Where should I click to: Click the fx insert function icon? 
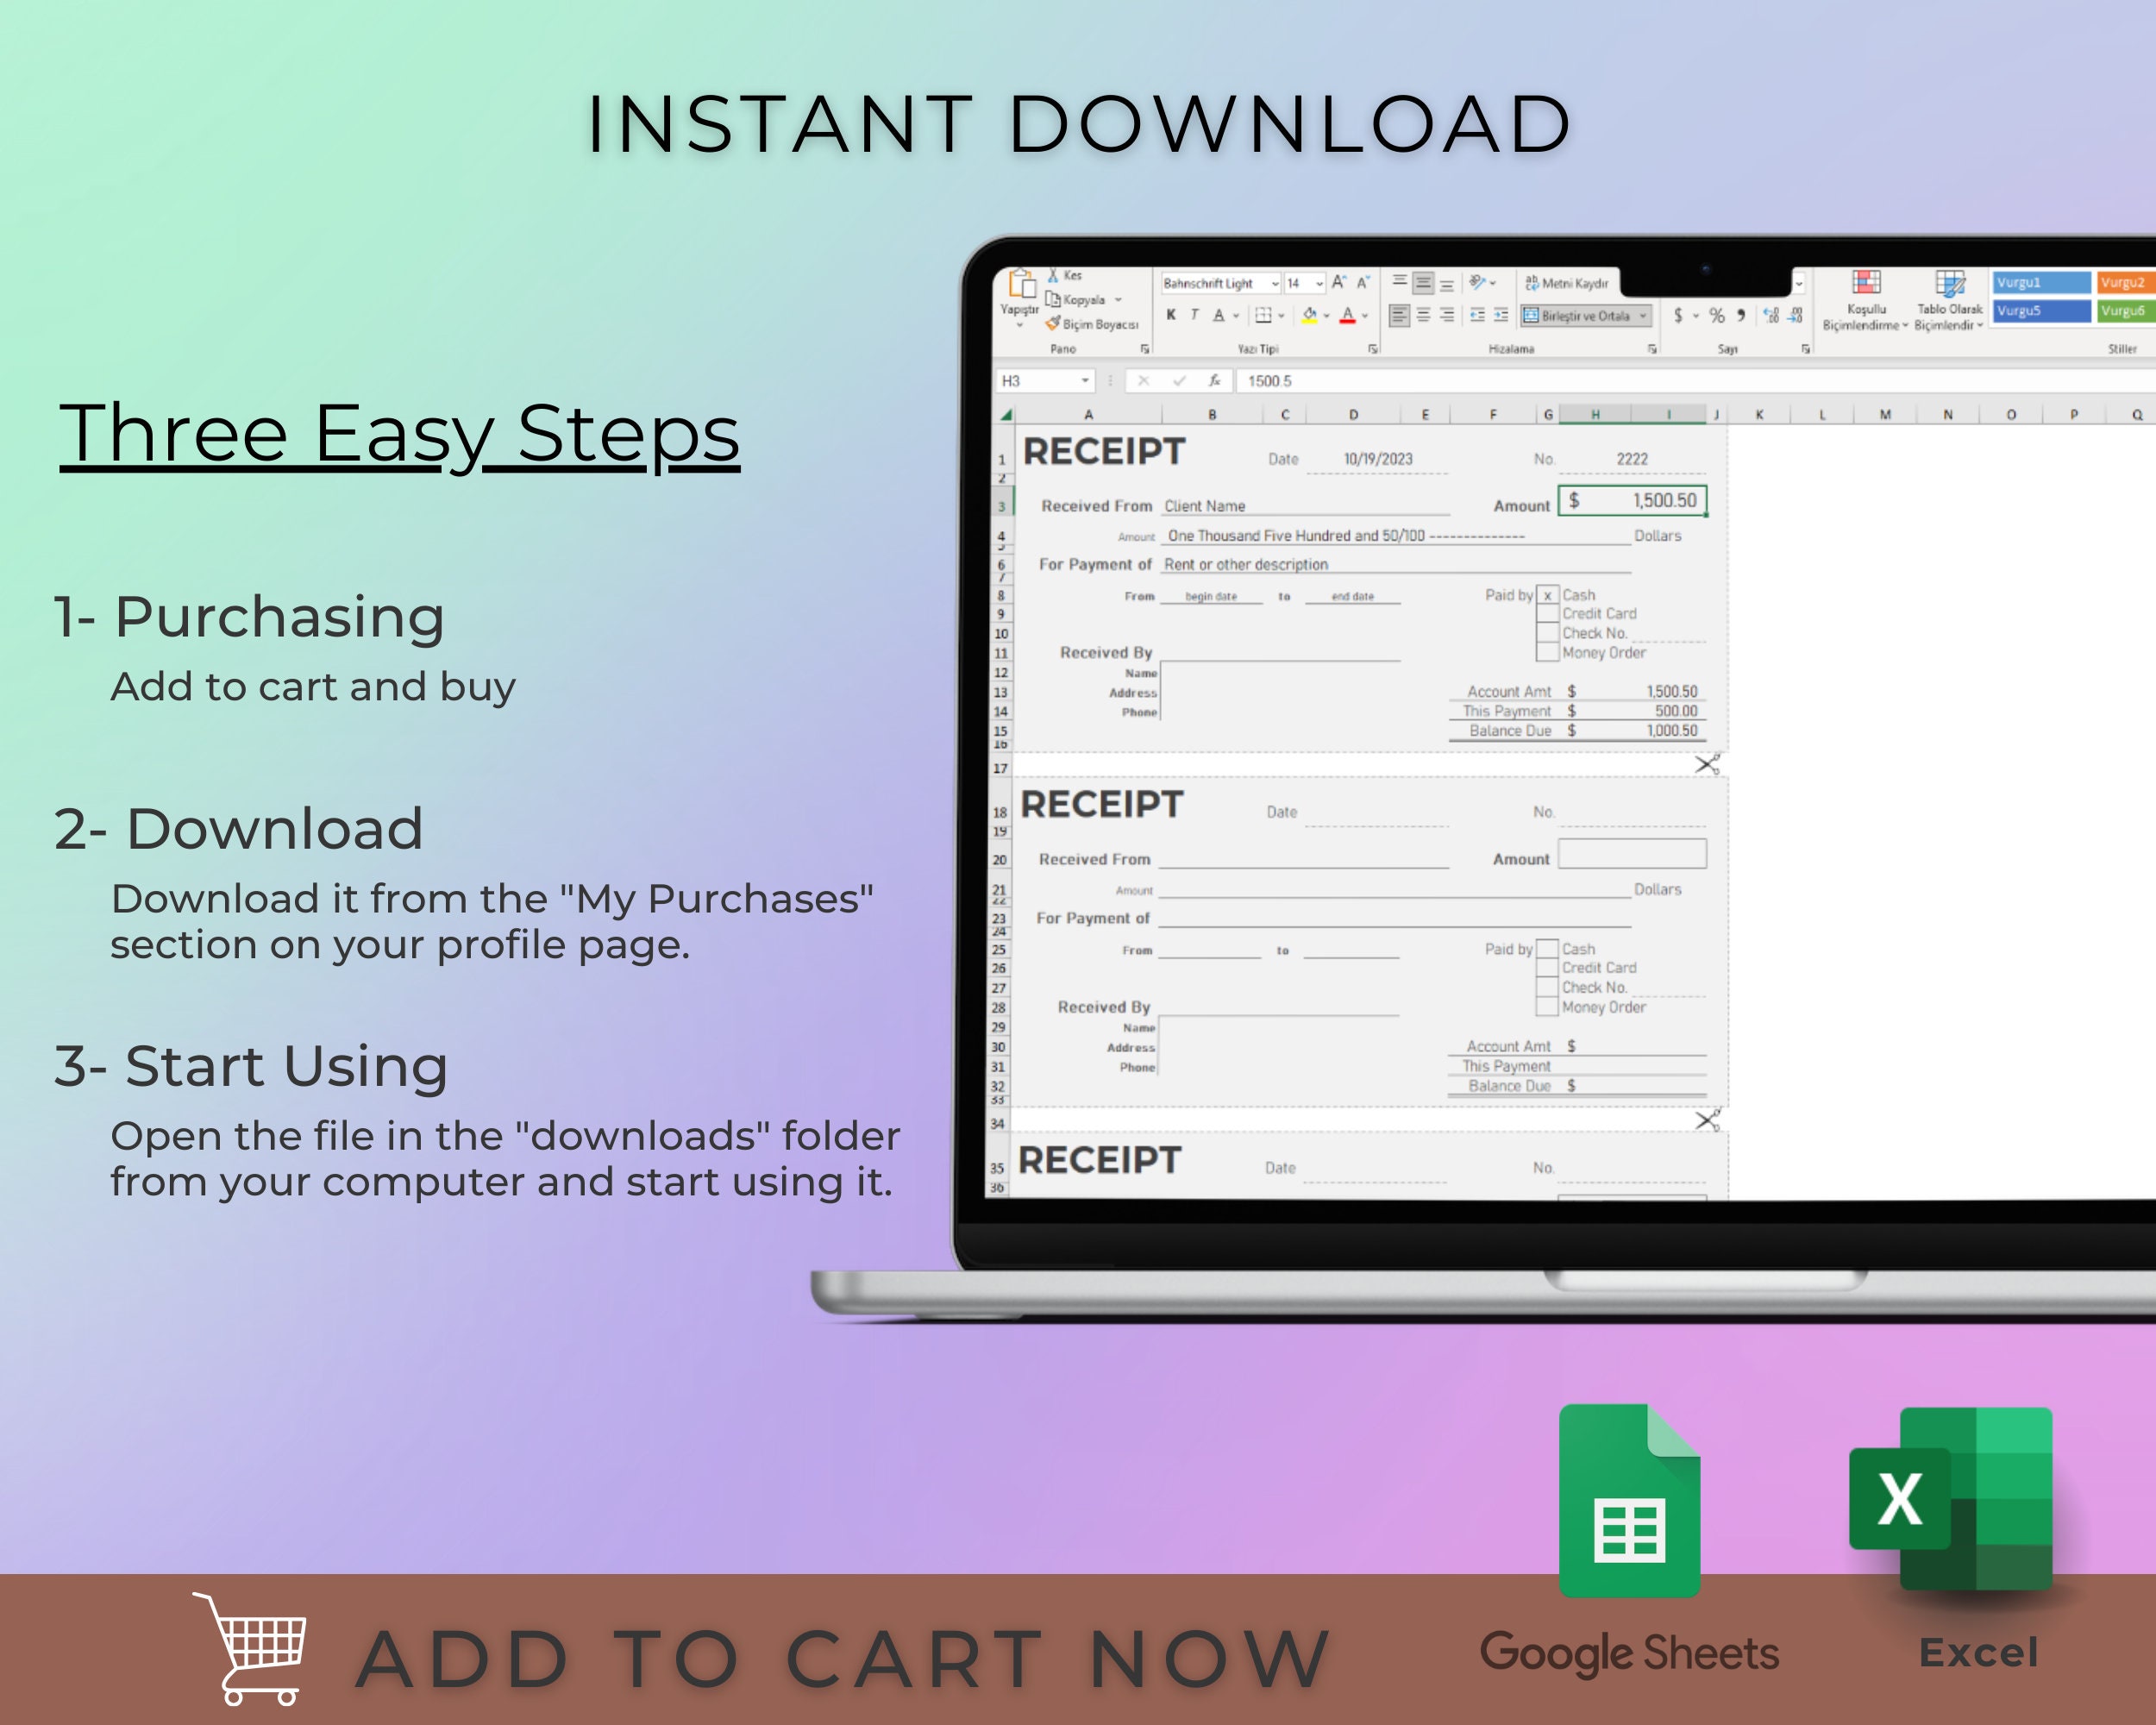pyautogui.click(x=1216, y=382)
